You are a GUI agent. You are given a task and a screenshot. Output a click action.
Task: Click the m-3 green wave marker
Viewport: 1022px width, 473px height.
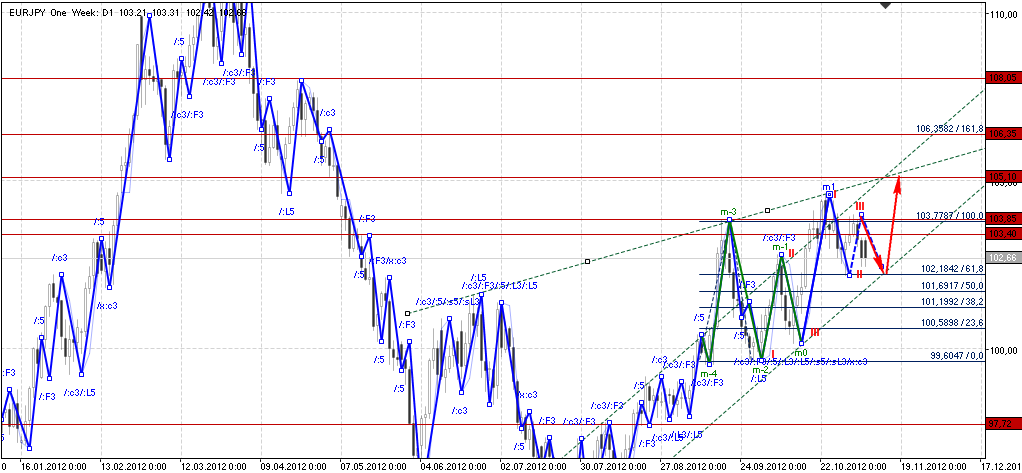coord(729,212)
